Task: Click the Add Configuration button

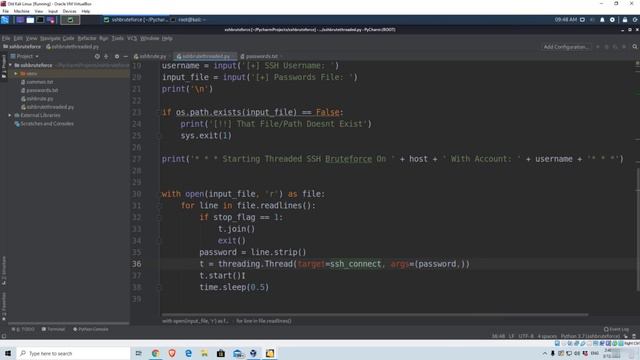Action: (566, 47)
